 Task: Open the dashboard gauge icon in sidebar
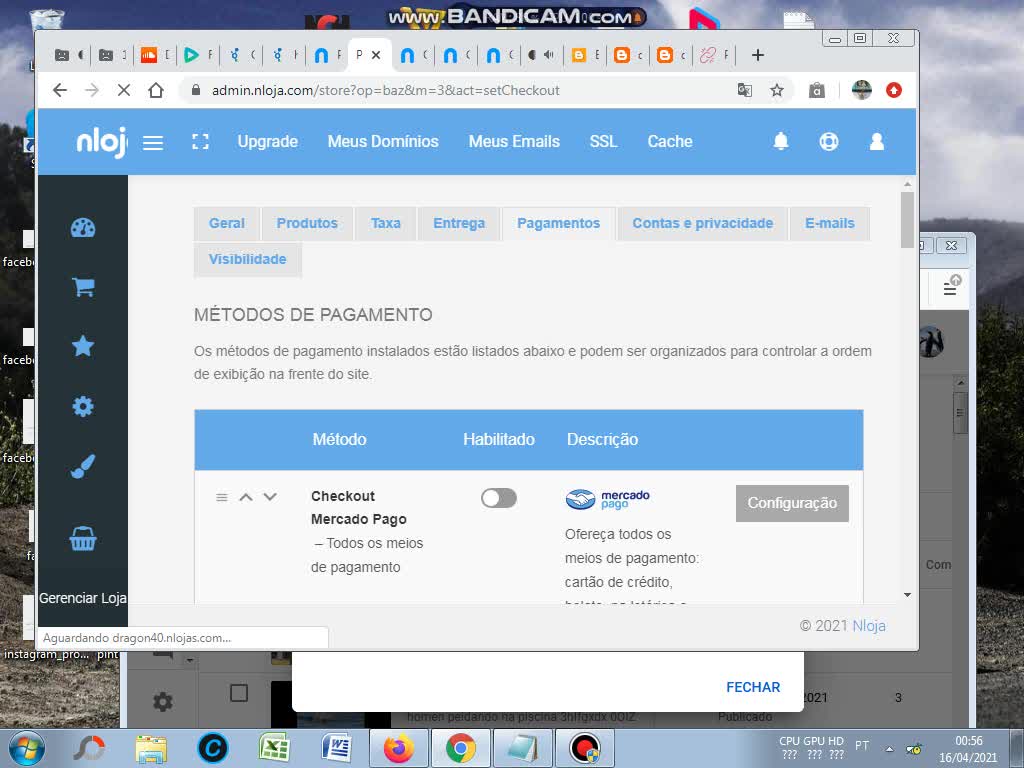click(x=83, y=228)
